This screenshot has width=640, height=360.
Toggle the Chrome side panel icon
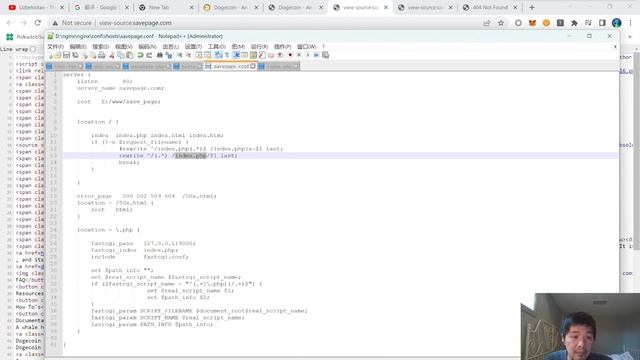click(x=602, y=23)
